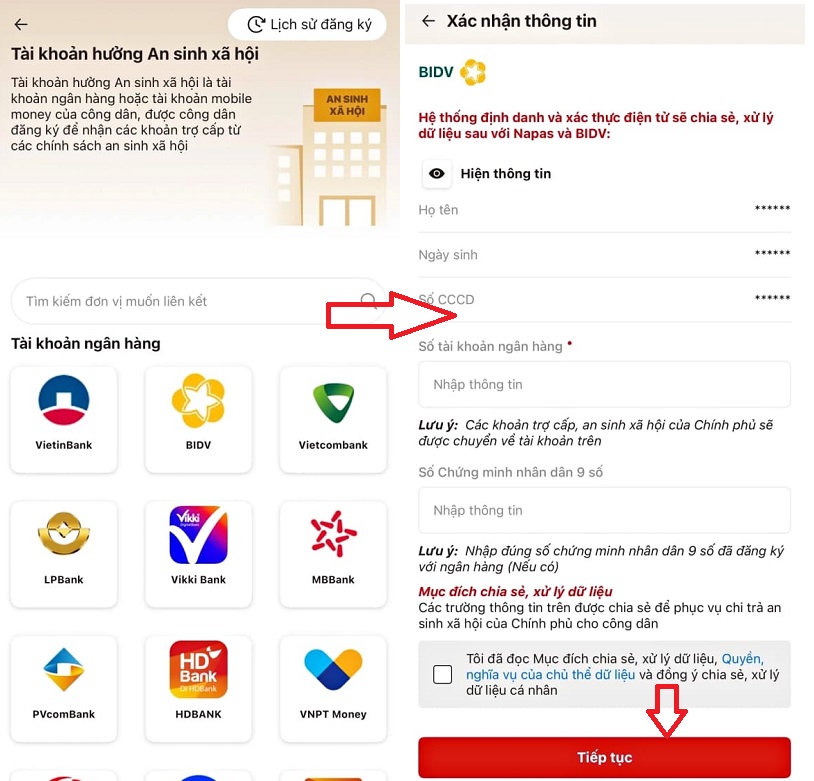The height and width of the screenshot is (781, 814).
Task: Choose the HDBANK tile
Action: point(198,688)
